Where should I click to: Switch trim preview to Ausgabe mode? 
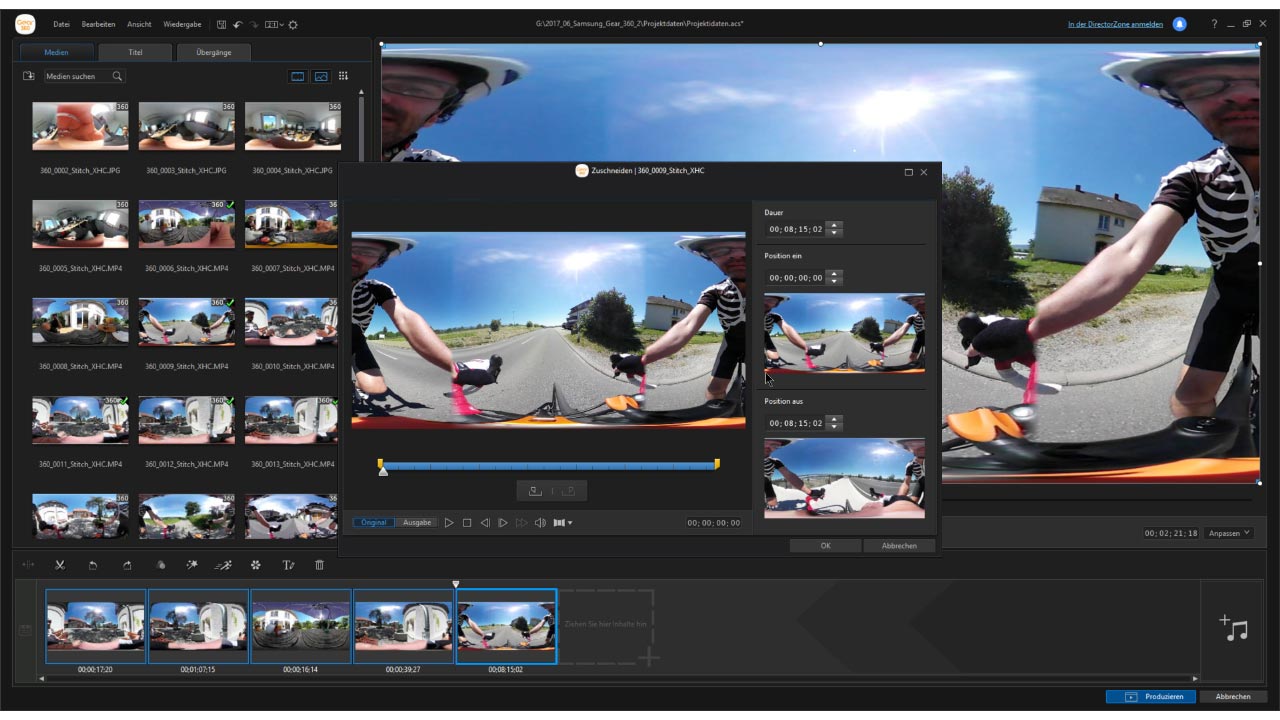pyautogui.click(x=417, y=523)
